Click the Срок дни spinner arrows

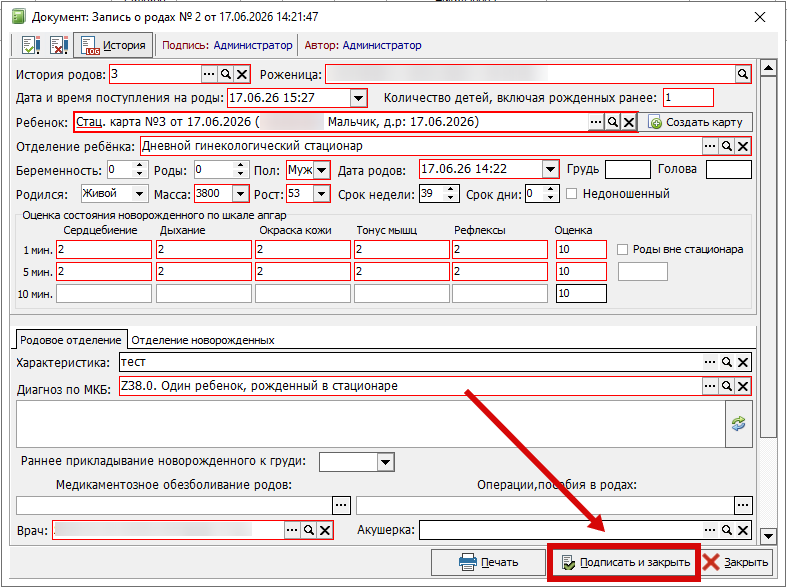(551, 194)
